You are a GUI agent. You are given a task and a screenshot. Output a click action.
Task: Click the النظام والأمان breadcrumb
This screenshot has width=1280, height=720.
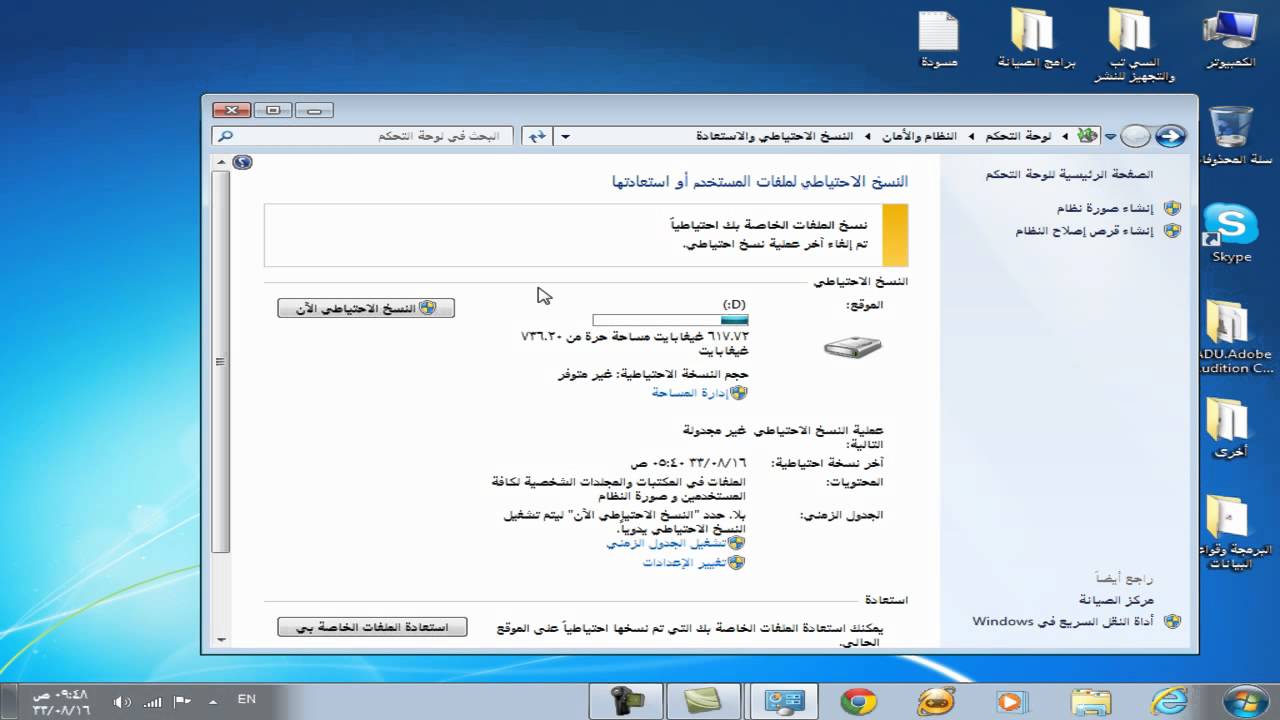pos(919,136)
